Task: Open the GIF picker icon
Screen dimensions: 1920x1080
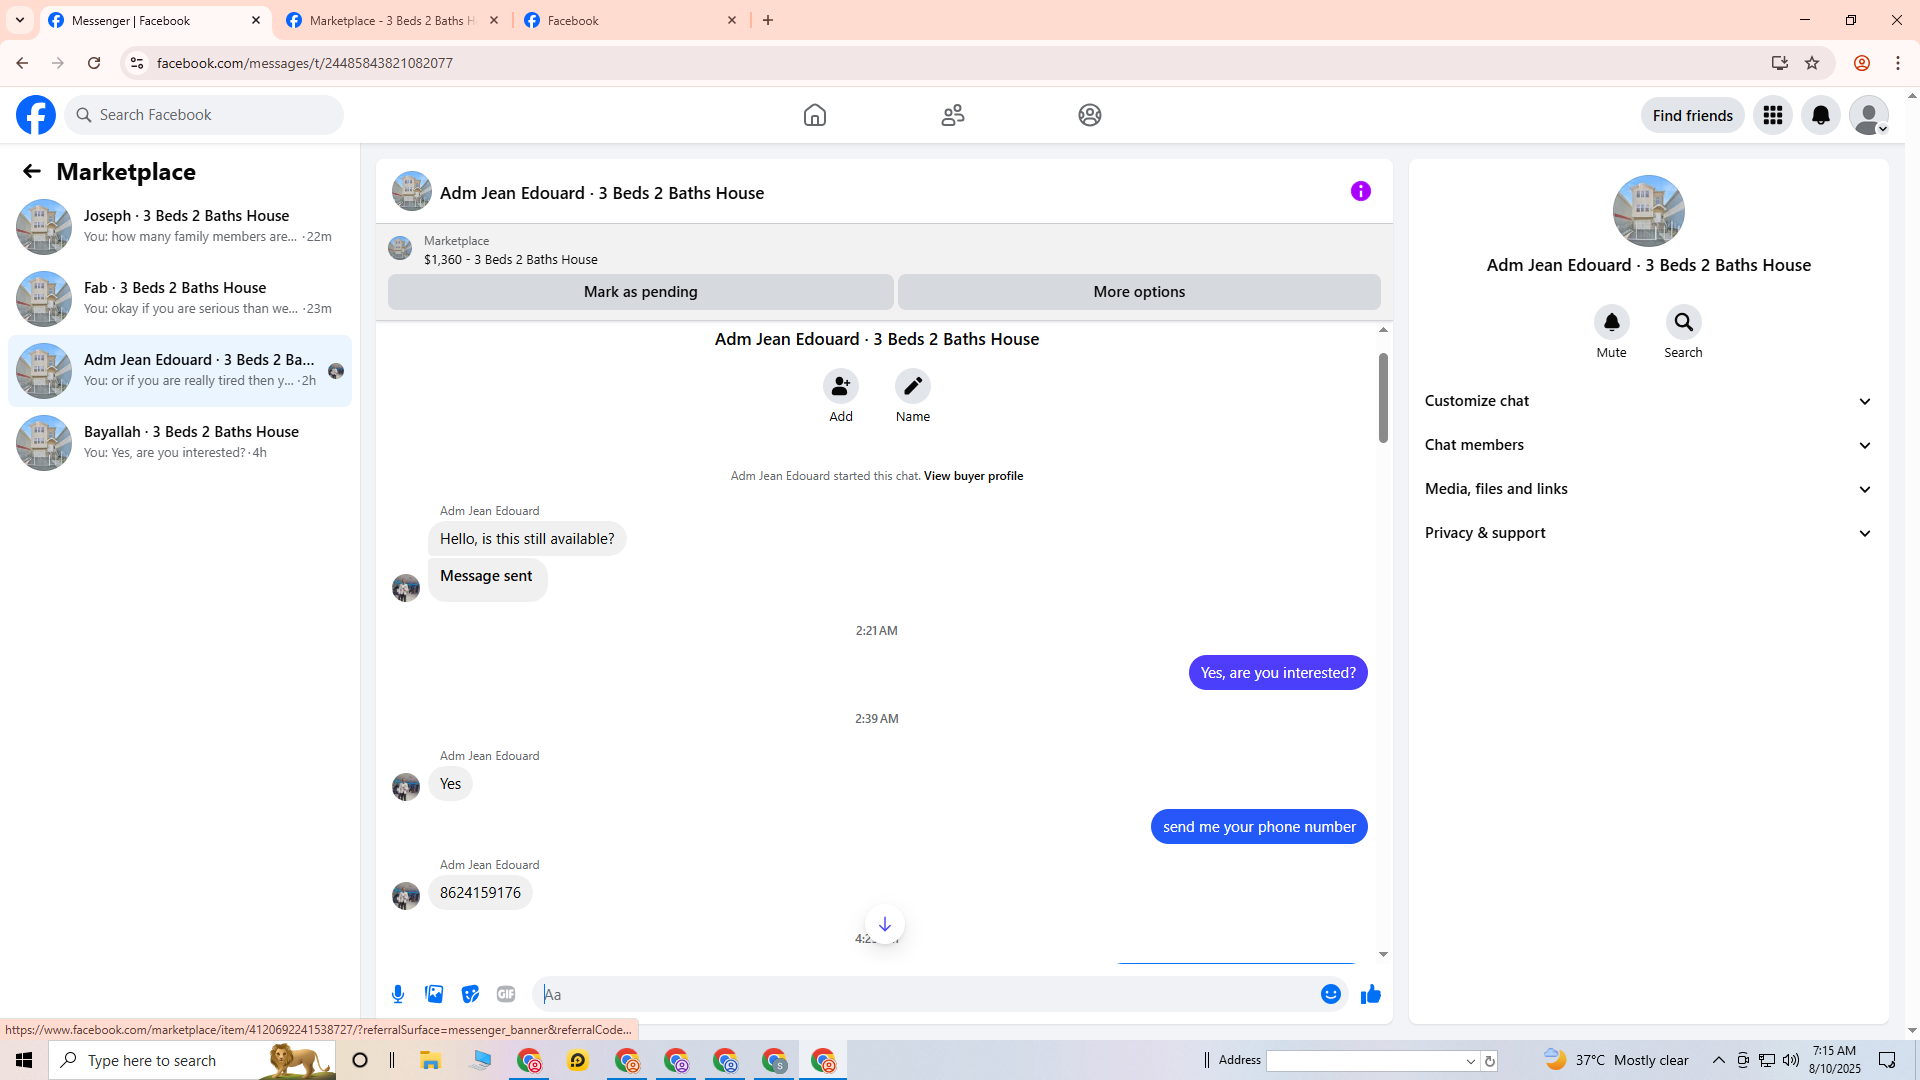Action: pos(506,994)
